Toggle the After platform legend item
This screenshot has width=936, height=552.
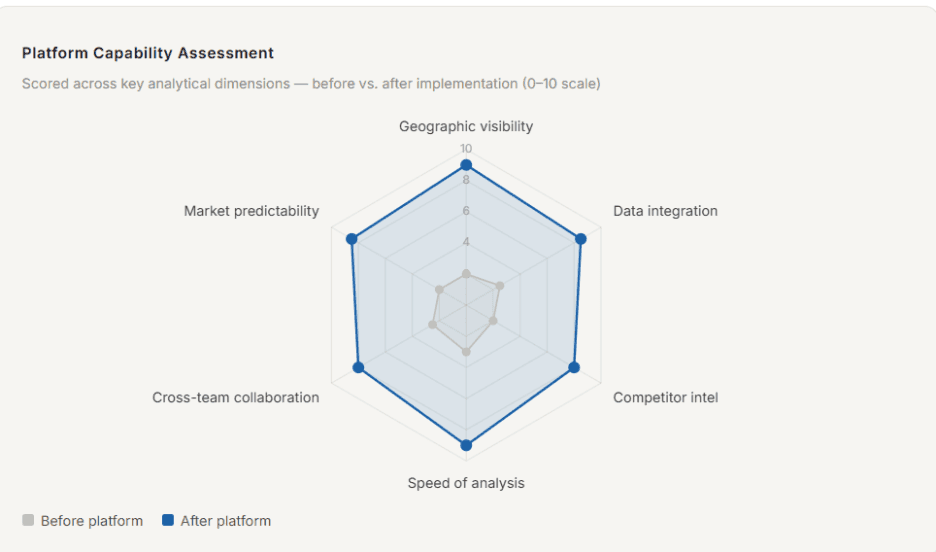(216, 520)
